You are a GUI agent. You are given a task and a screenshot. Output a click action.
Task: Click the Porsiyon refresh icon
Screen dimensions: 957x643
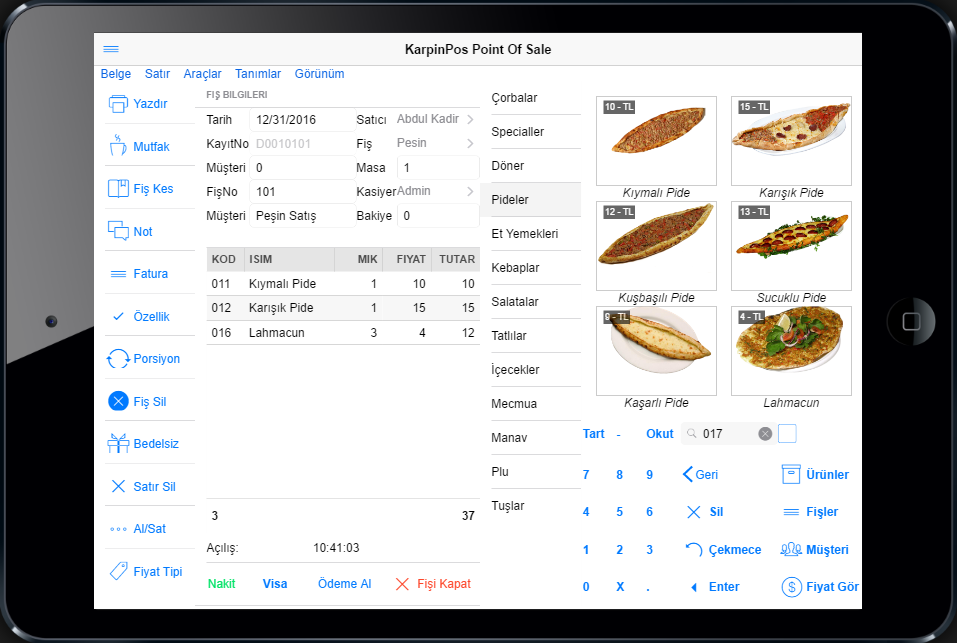(118, 359)
